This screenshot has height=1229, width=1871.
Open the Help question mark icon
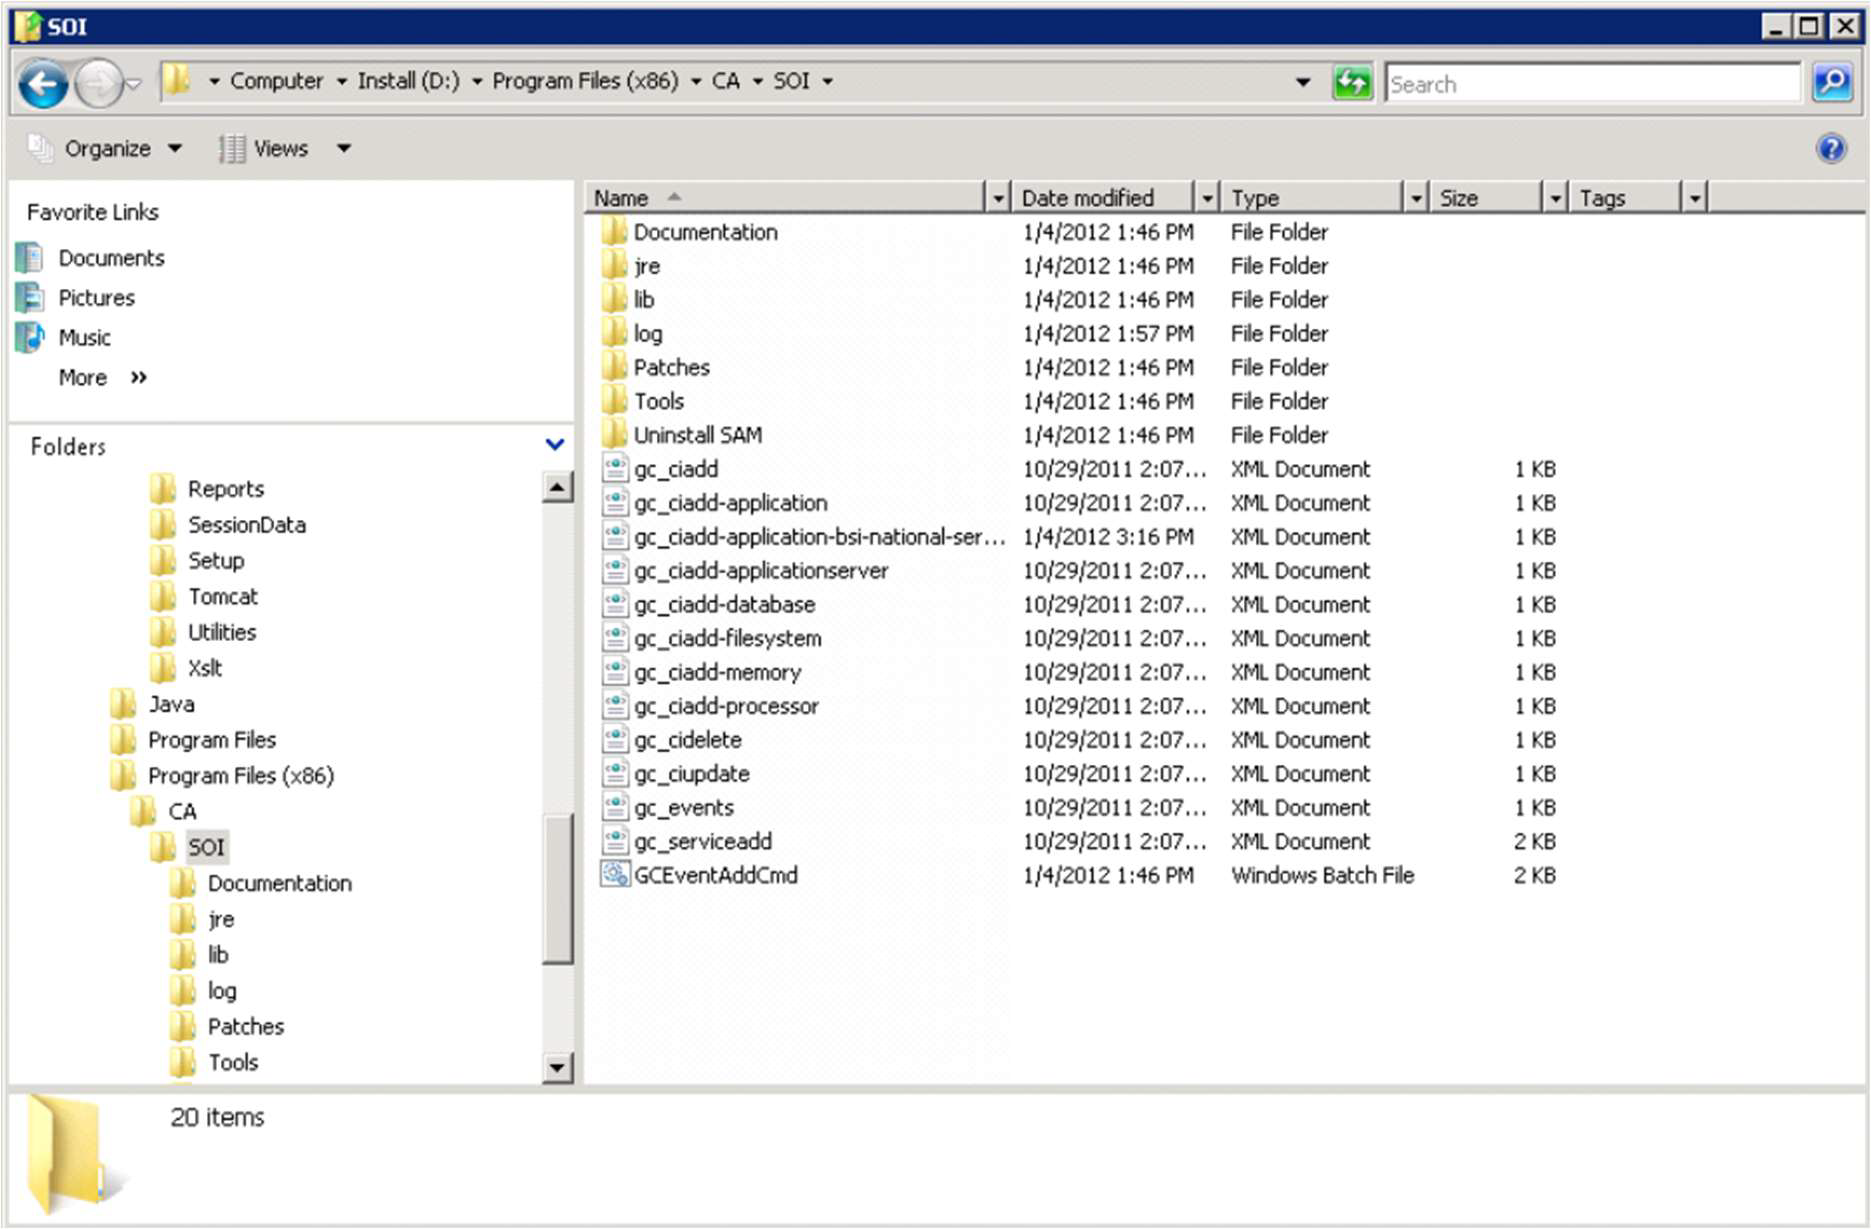click(1831, 149)
